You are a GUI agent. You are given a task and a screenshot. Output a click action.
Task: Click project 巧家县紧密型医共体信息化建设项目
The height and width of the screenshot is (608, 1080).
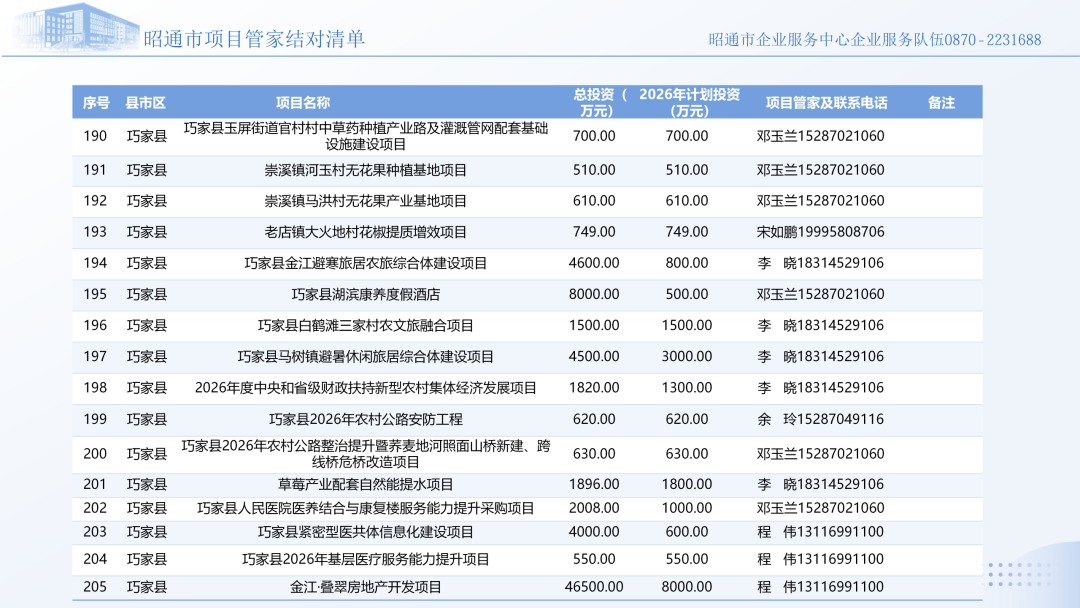point(366,532)
